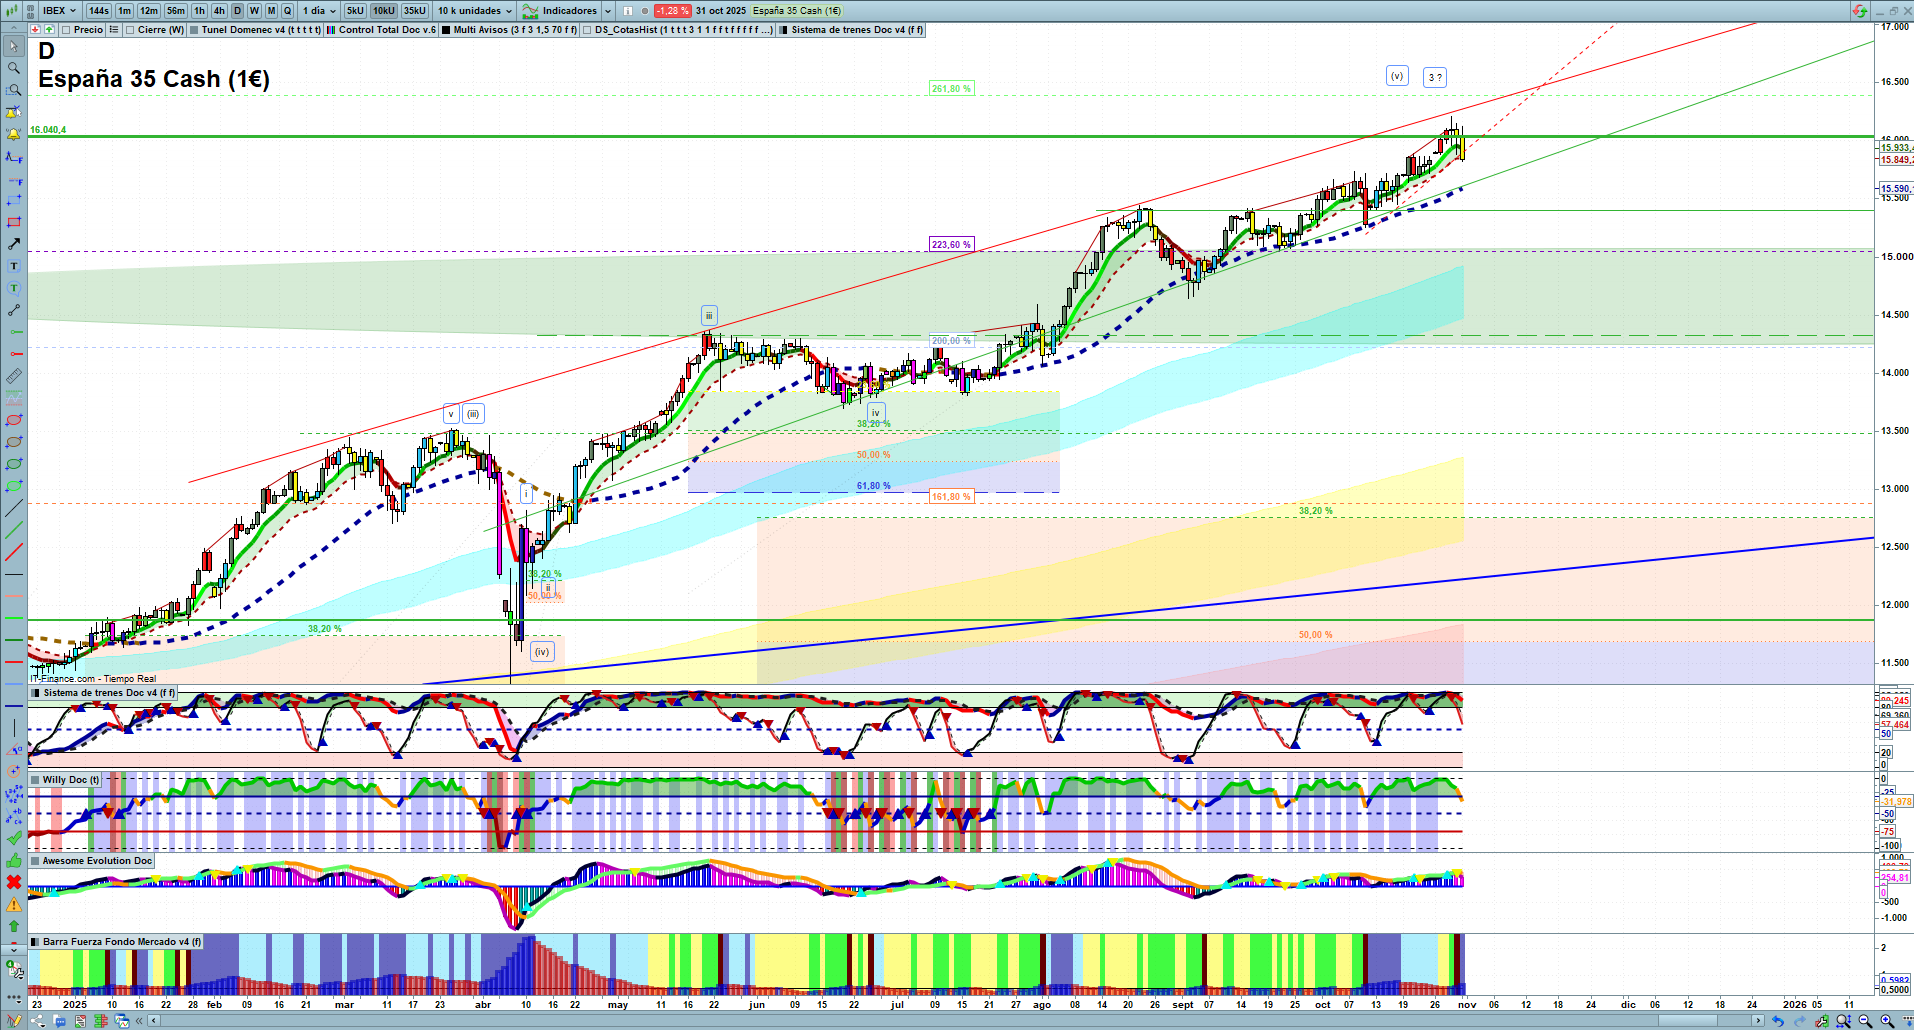Select the green ellipse drawing tool
The image size is (1914, 1030).
14,464
